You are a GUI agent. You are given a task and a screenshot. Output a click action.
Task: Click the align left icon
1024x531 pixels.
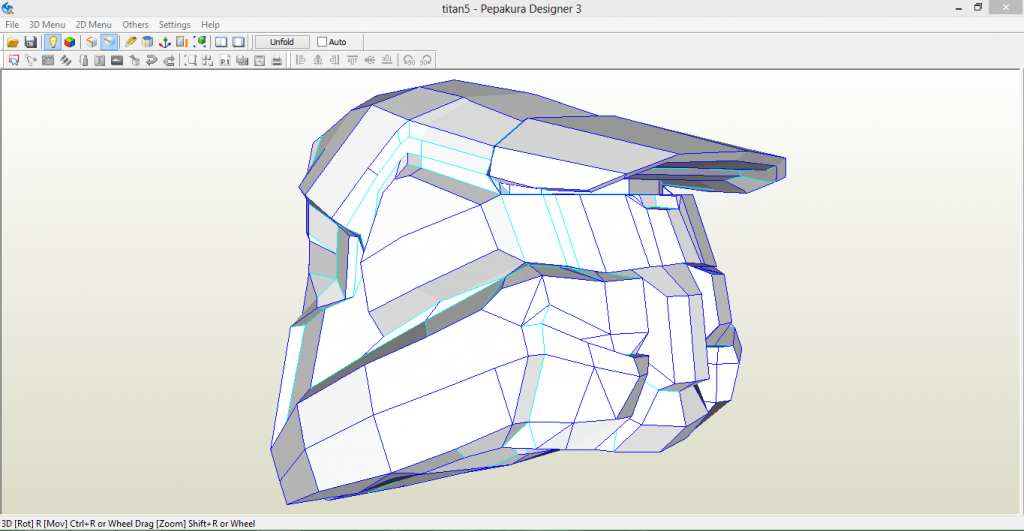(300, 60)
